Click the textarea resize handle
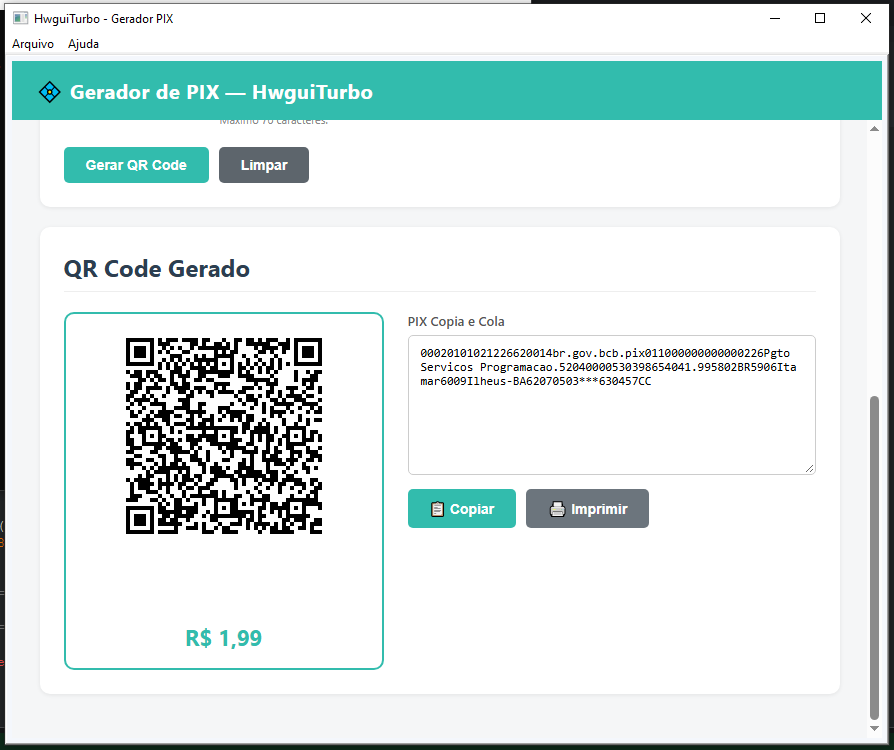 pos(810,469)
